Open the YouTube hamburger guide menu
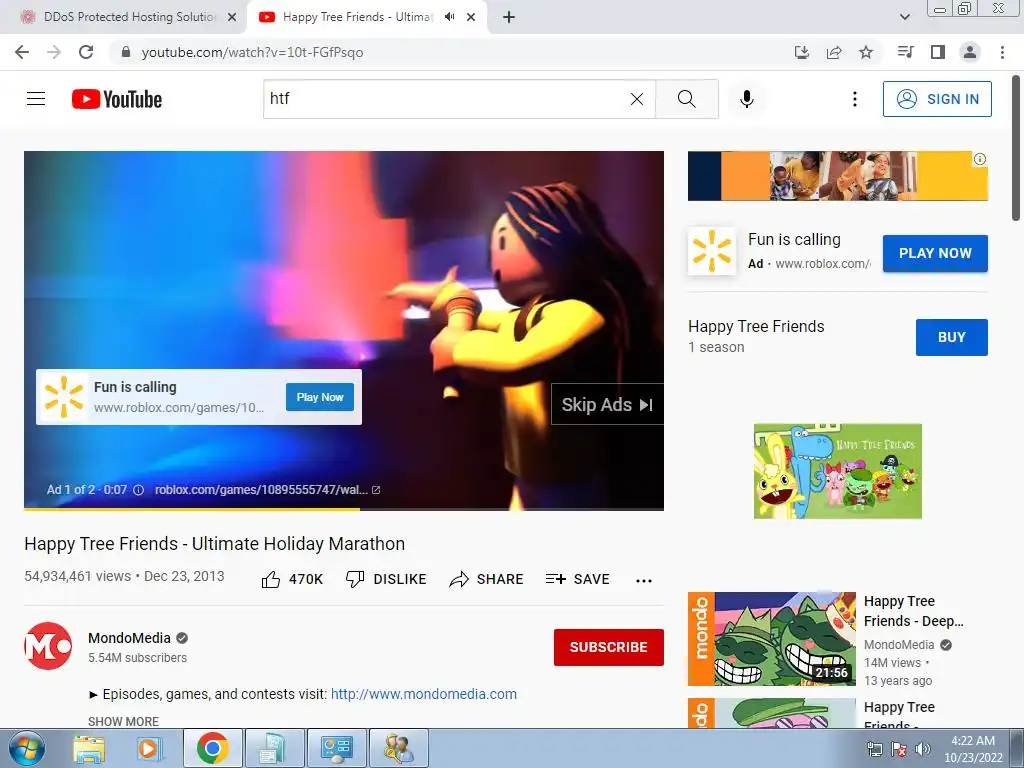 tap(36, 99)
